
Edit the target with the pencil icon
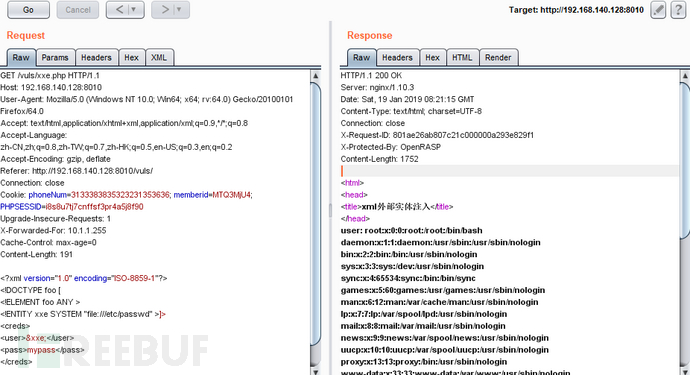658,10
